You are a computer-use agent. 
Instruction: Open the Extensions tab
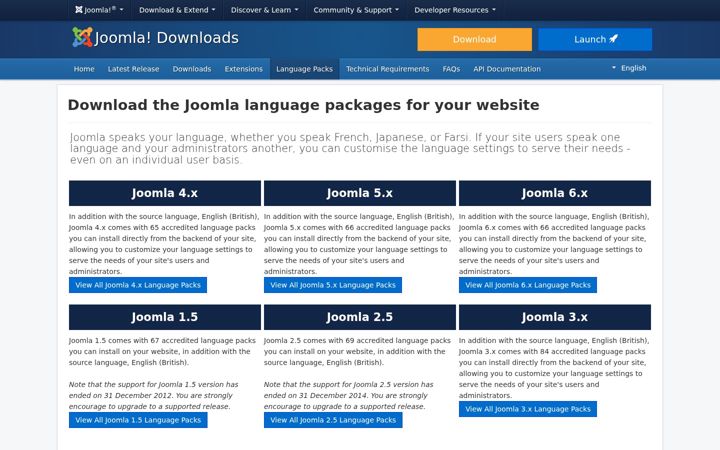coord(244,69)
